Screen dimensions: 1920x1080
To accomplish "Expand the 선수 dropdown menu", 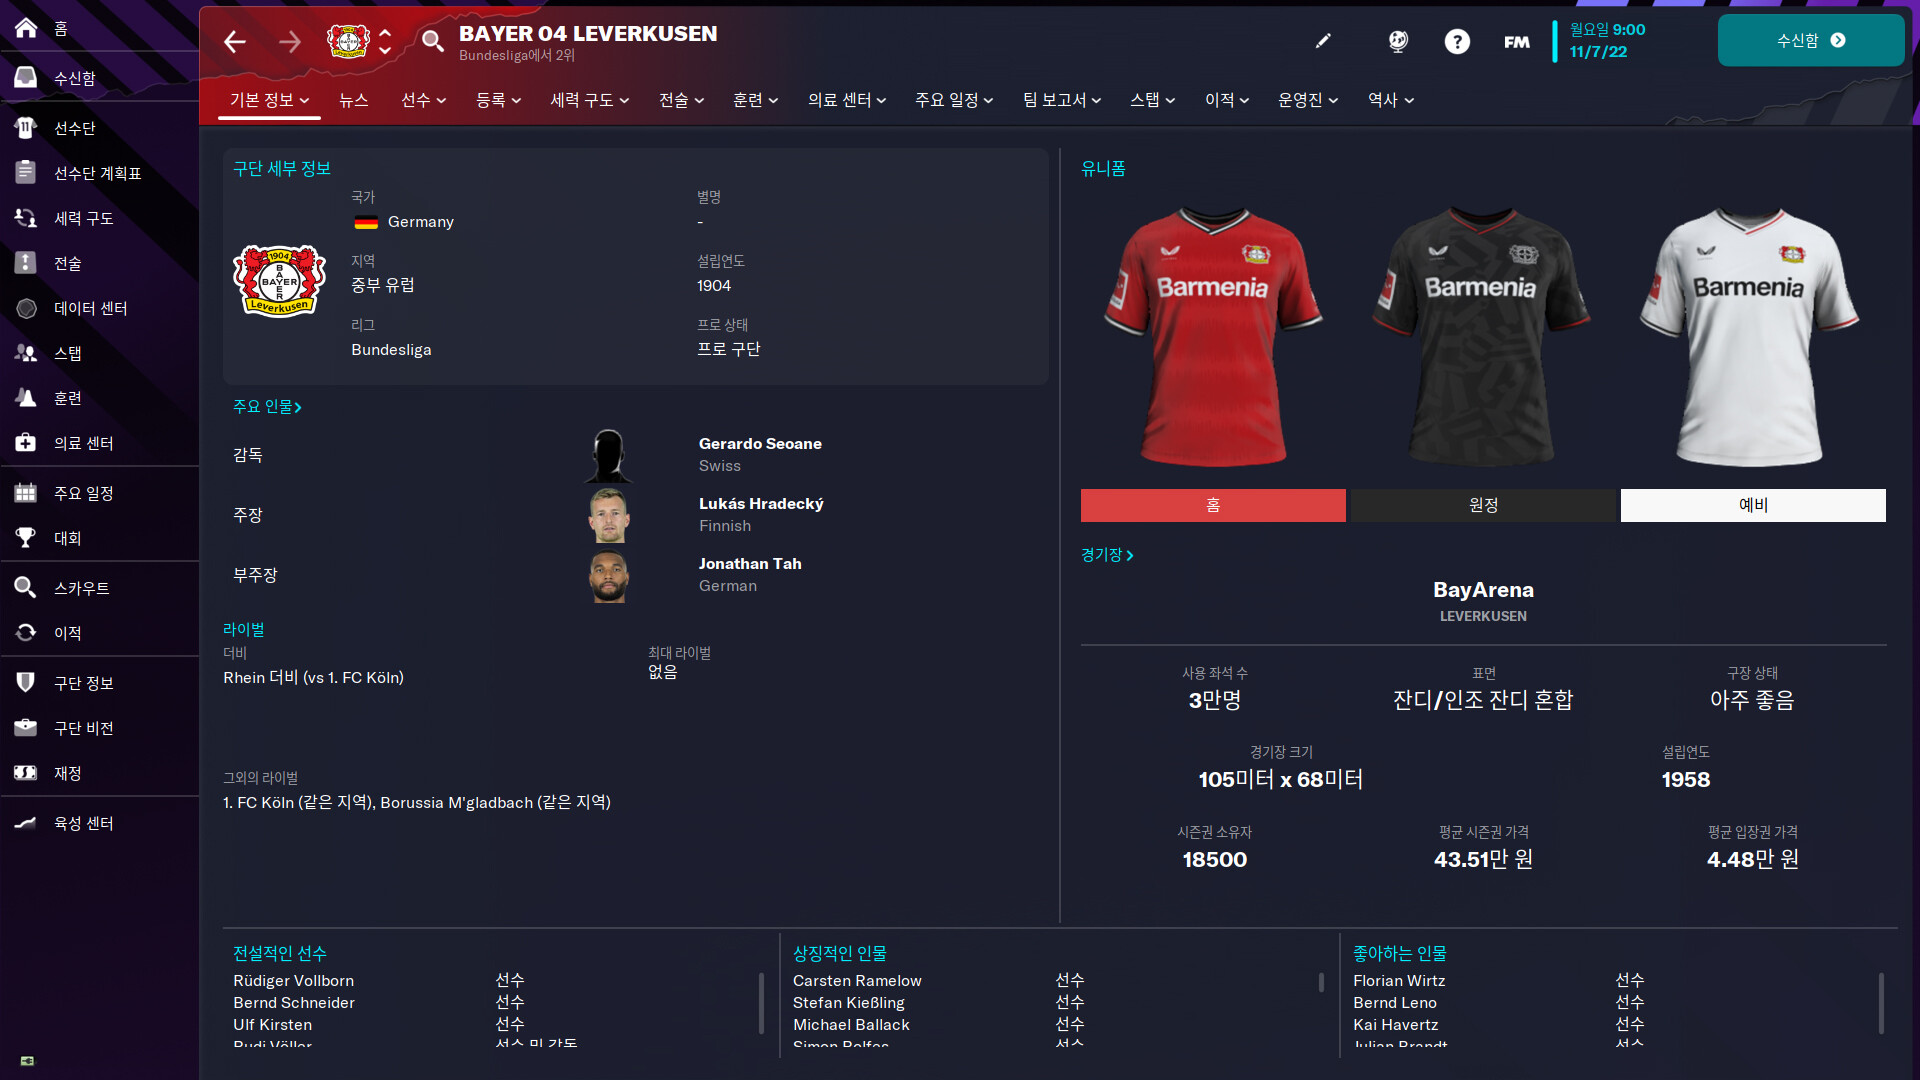I will pyautogui.click(x=423, y=100).
